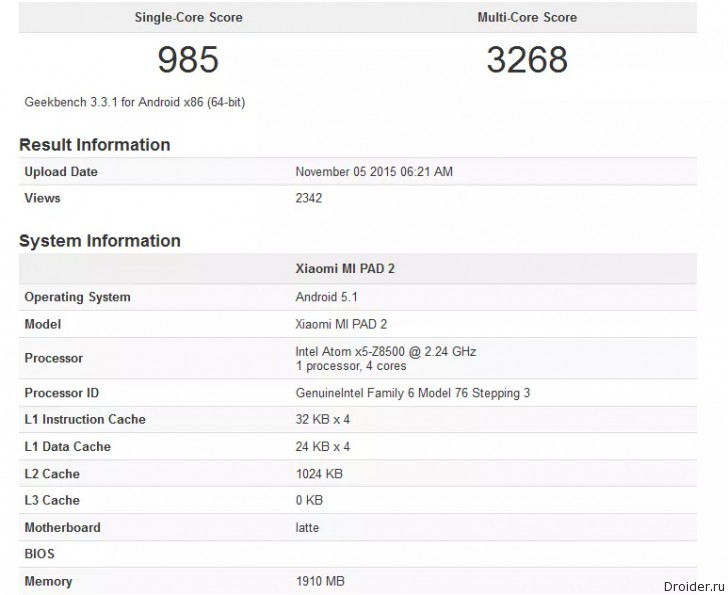The width and height of the screenshot is (728, 595).
Task: Select the multi-core score value 3268
Action: click(527, 59)
